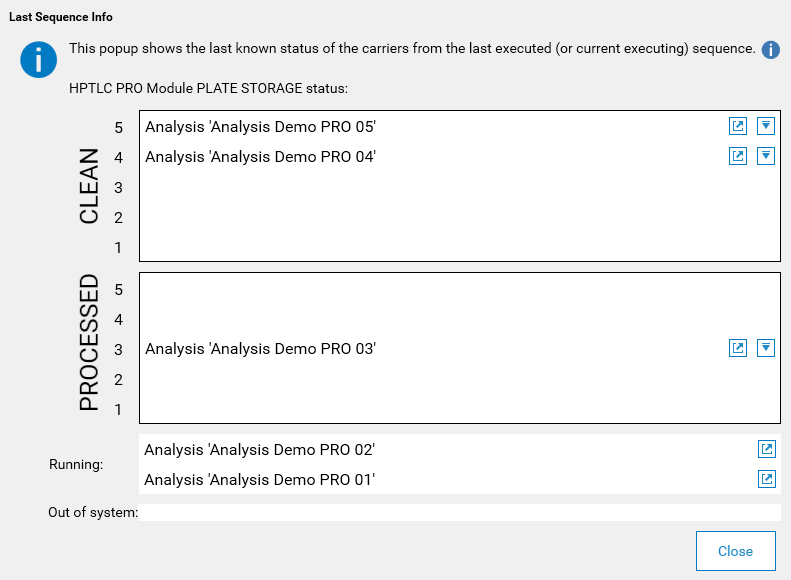Click the small blue info icon
Viewport: 791px width, 580px height.
point(770,49)
